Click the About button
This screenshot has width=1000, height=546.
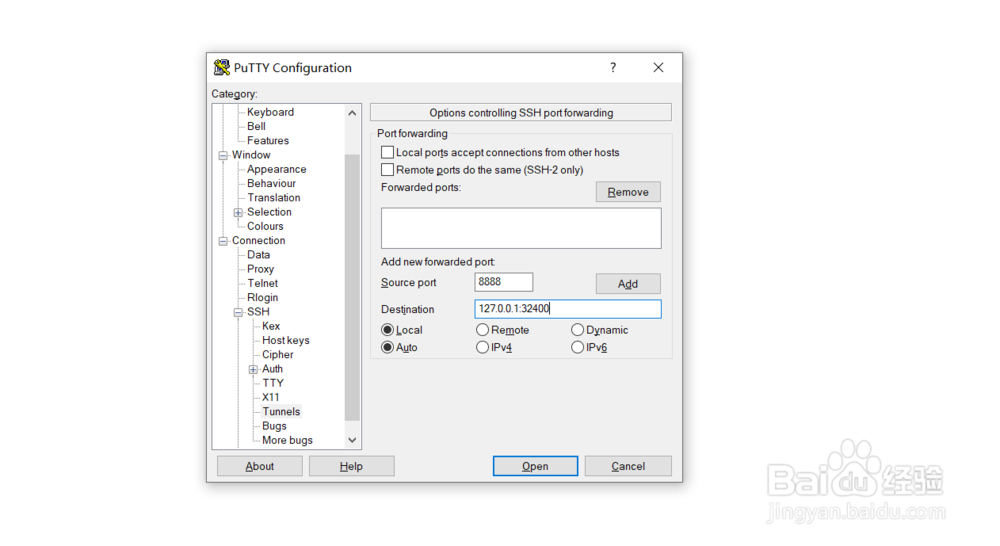point(260,466)
